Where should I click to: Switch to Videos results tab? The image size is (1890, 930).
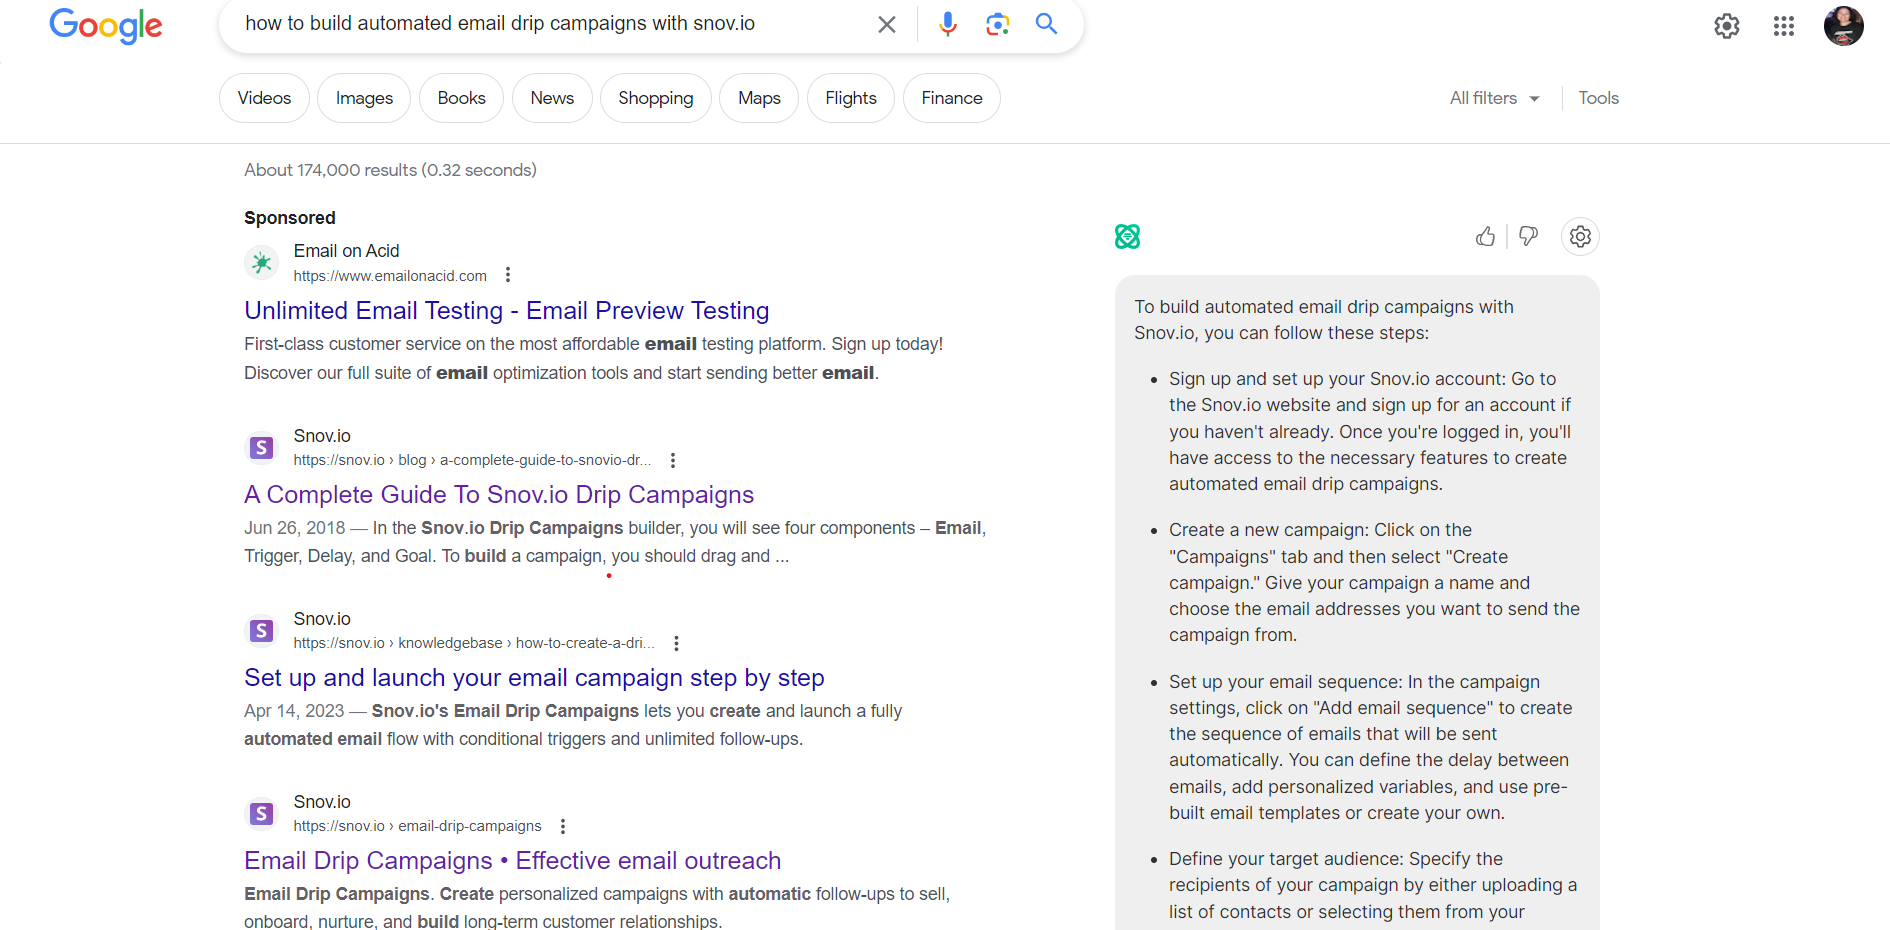(x=264, y=98)
